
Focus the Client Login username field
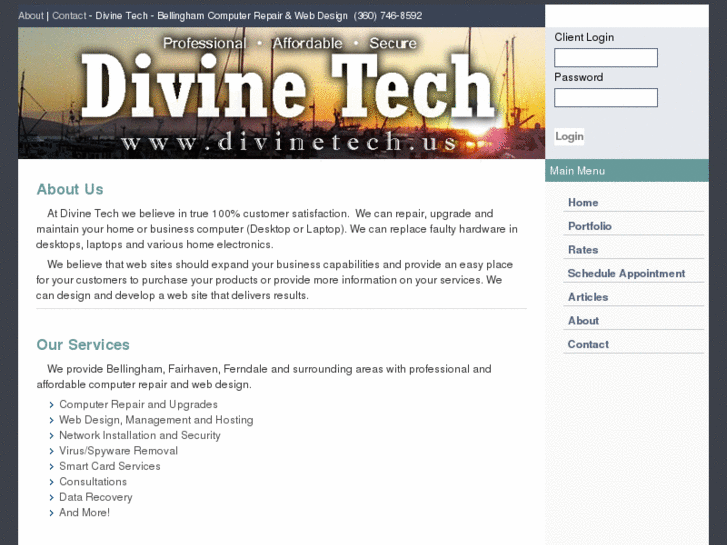[x=606, y=58]
